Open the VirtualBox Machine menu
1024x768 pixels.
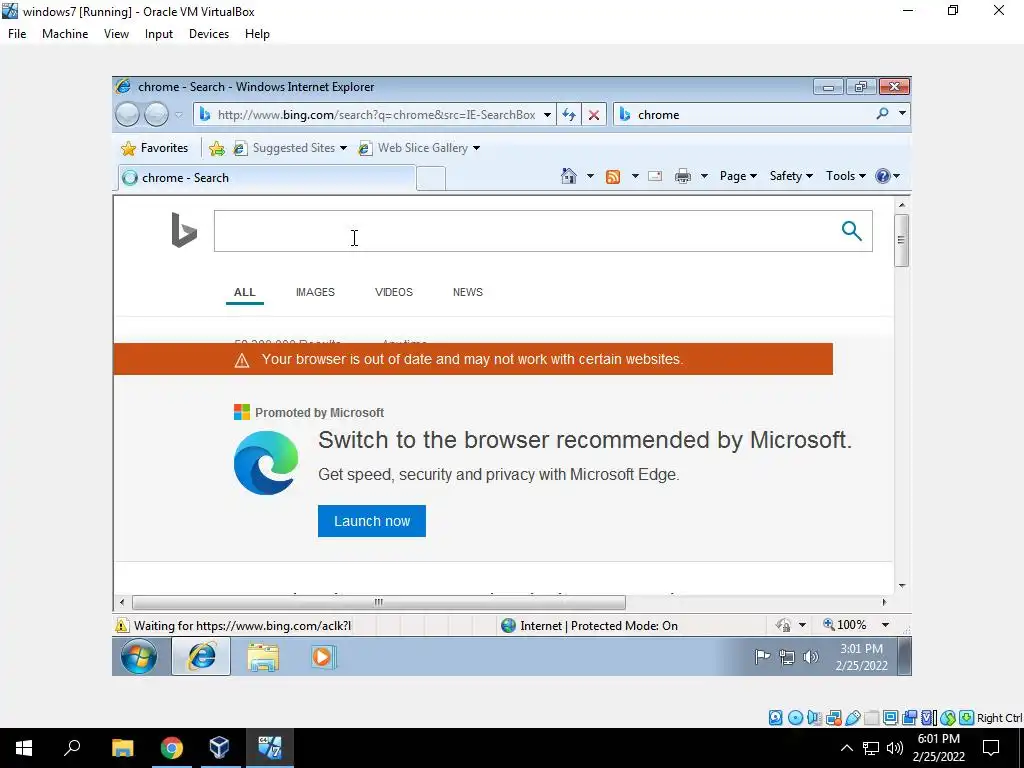click(x=65, y=34)
